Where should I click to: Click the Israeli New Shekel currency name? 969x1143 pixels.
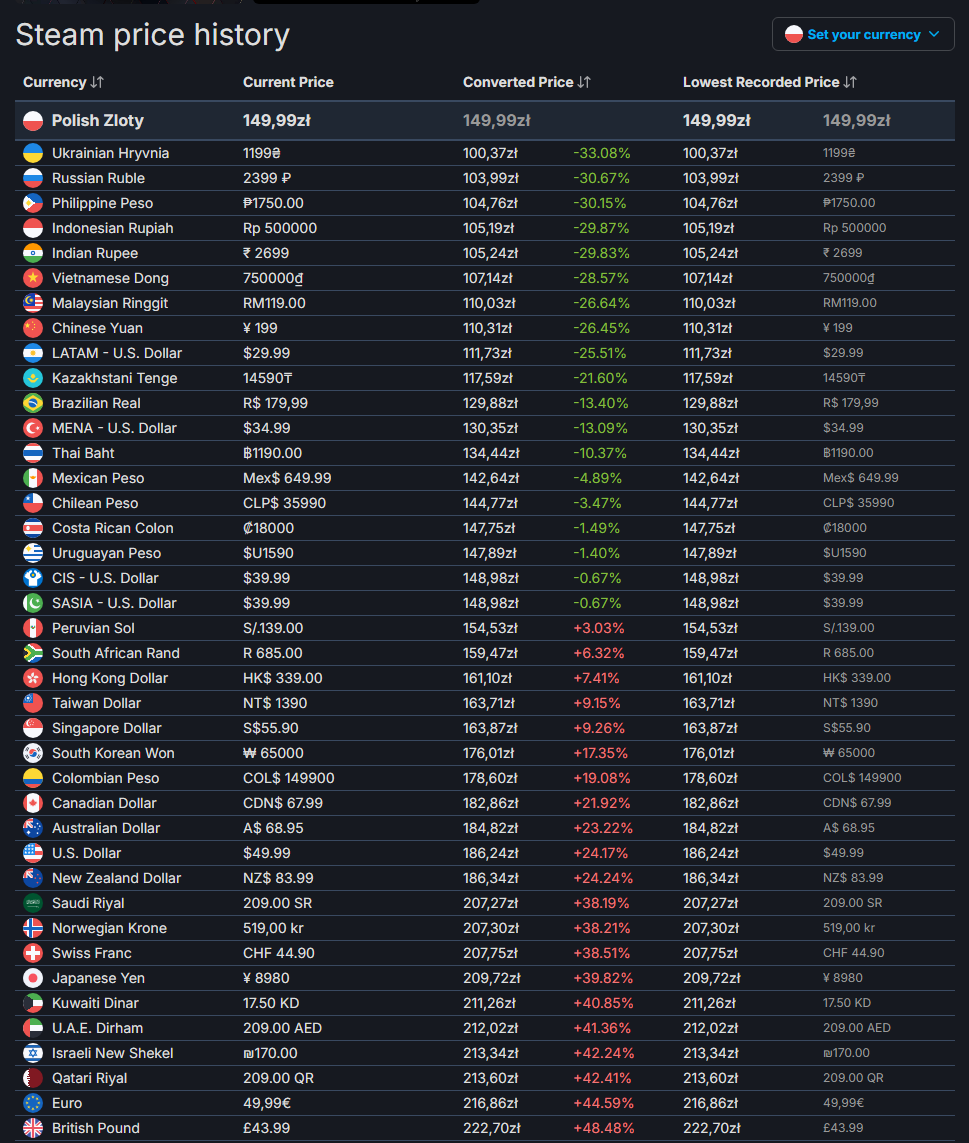pos(112,1053)
